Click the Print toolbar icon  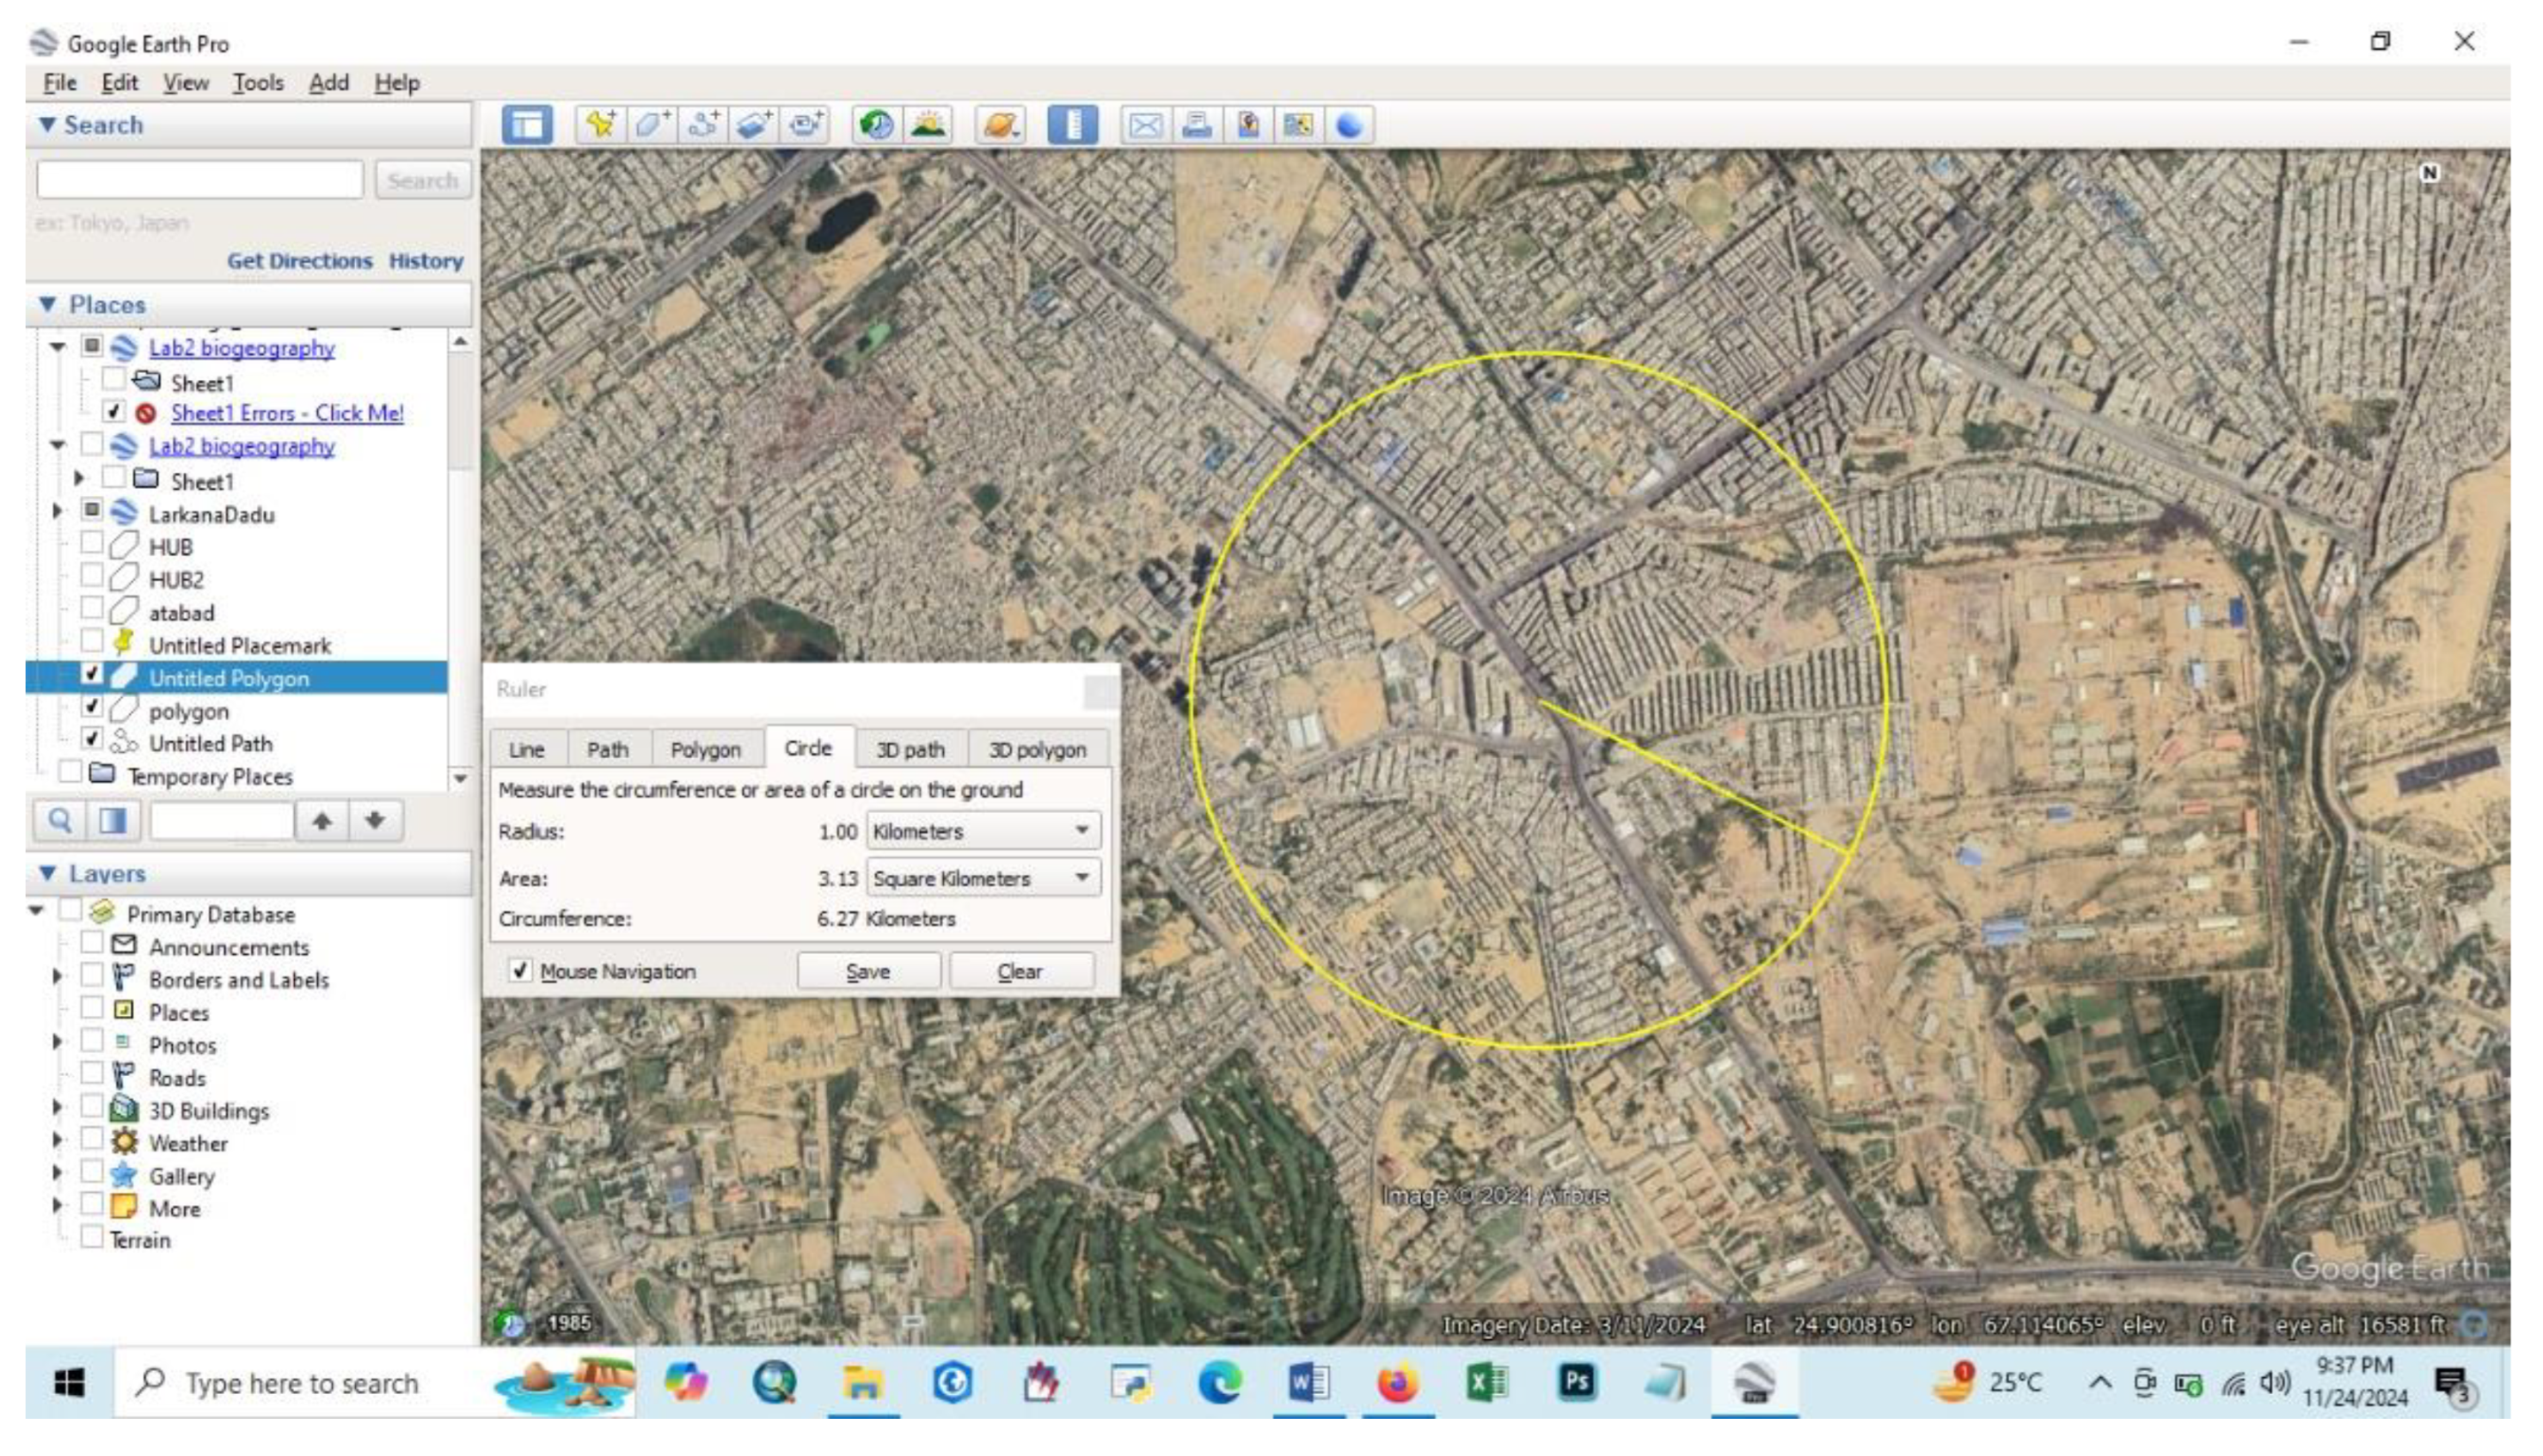[x=1197, y=125]
